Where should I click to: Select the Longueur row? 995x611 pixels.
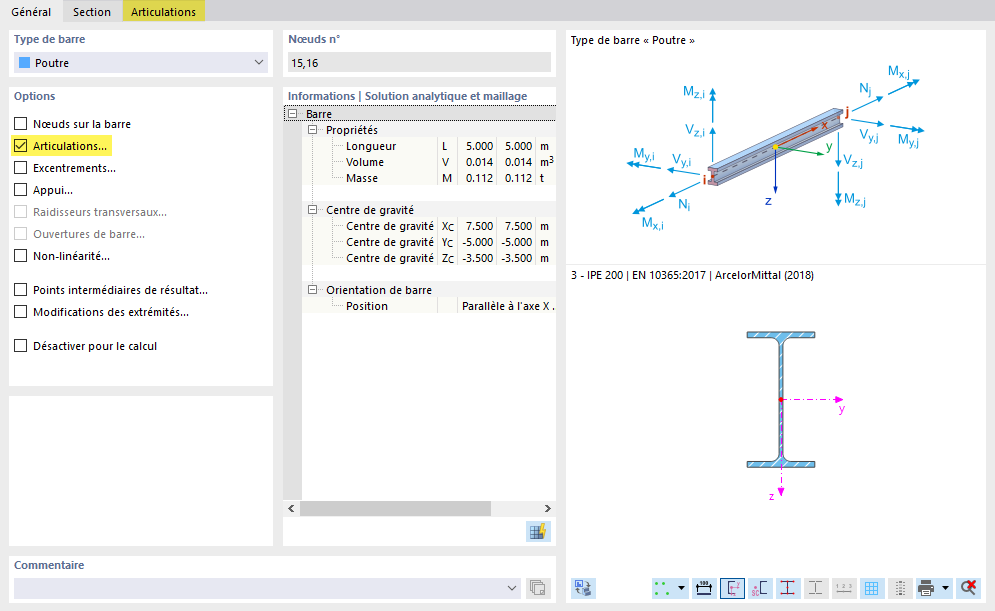[429, 146]
